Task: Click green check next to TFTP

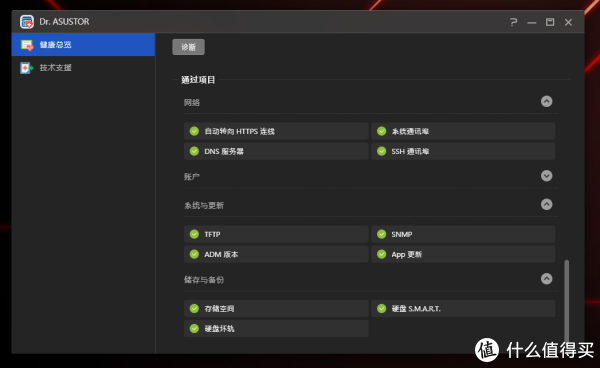Action: click(x=194, y=234)
